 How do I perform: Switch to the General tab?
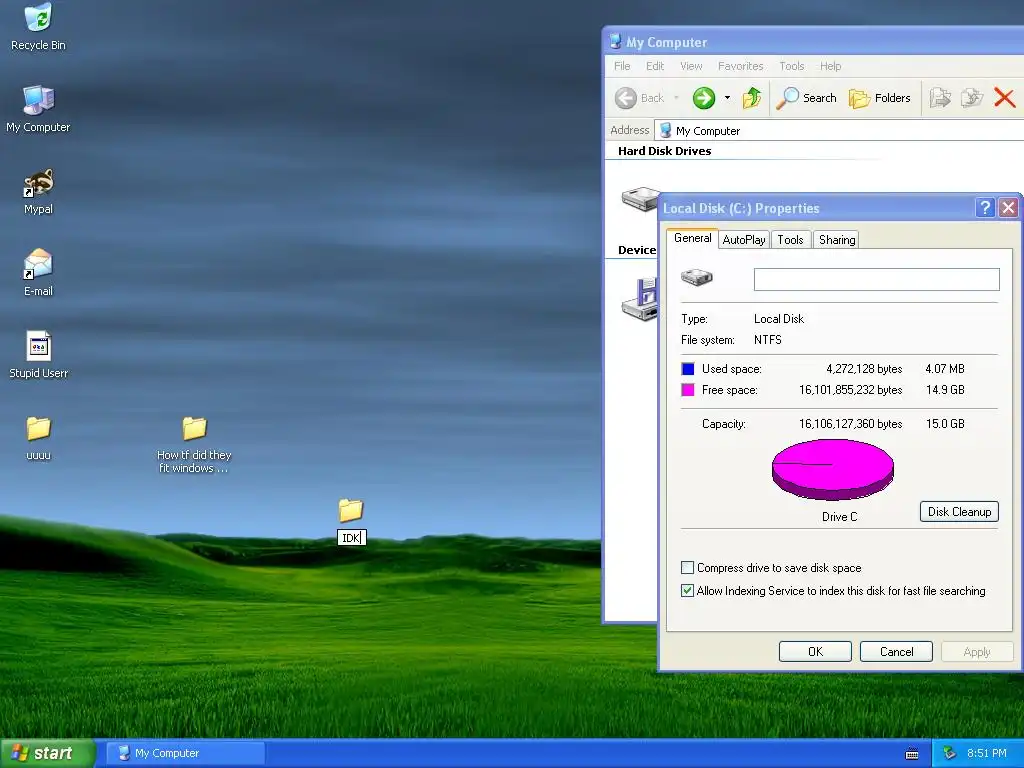pyautogui.click(x=692, y=238)
